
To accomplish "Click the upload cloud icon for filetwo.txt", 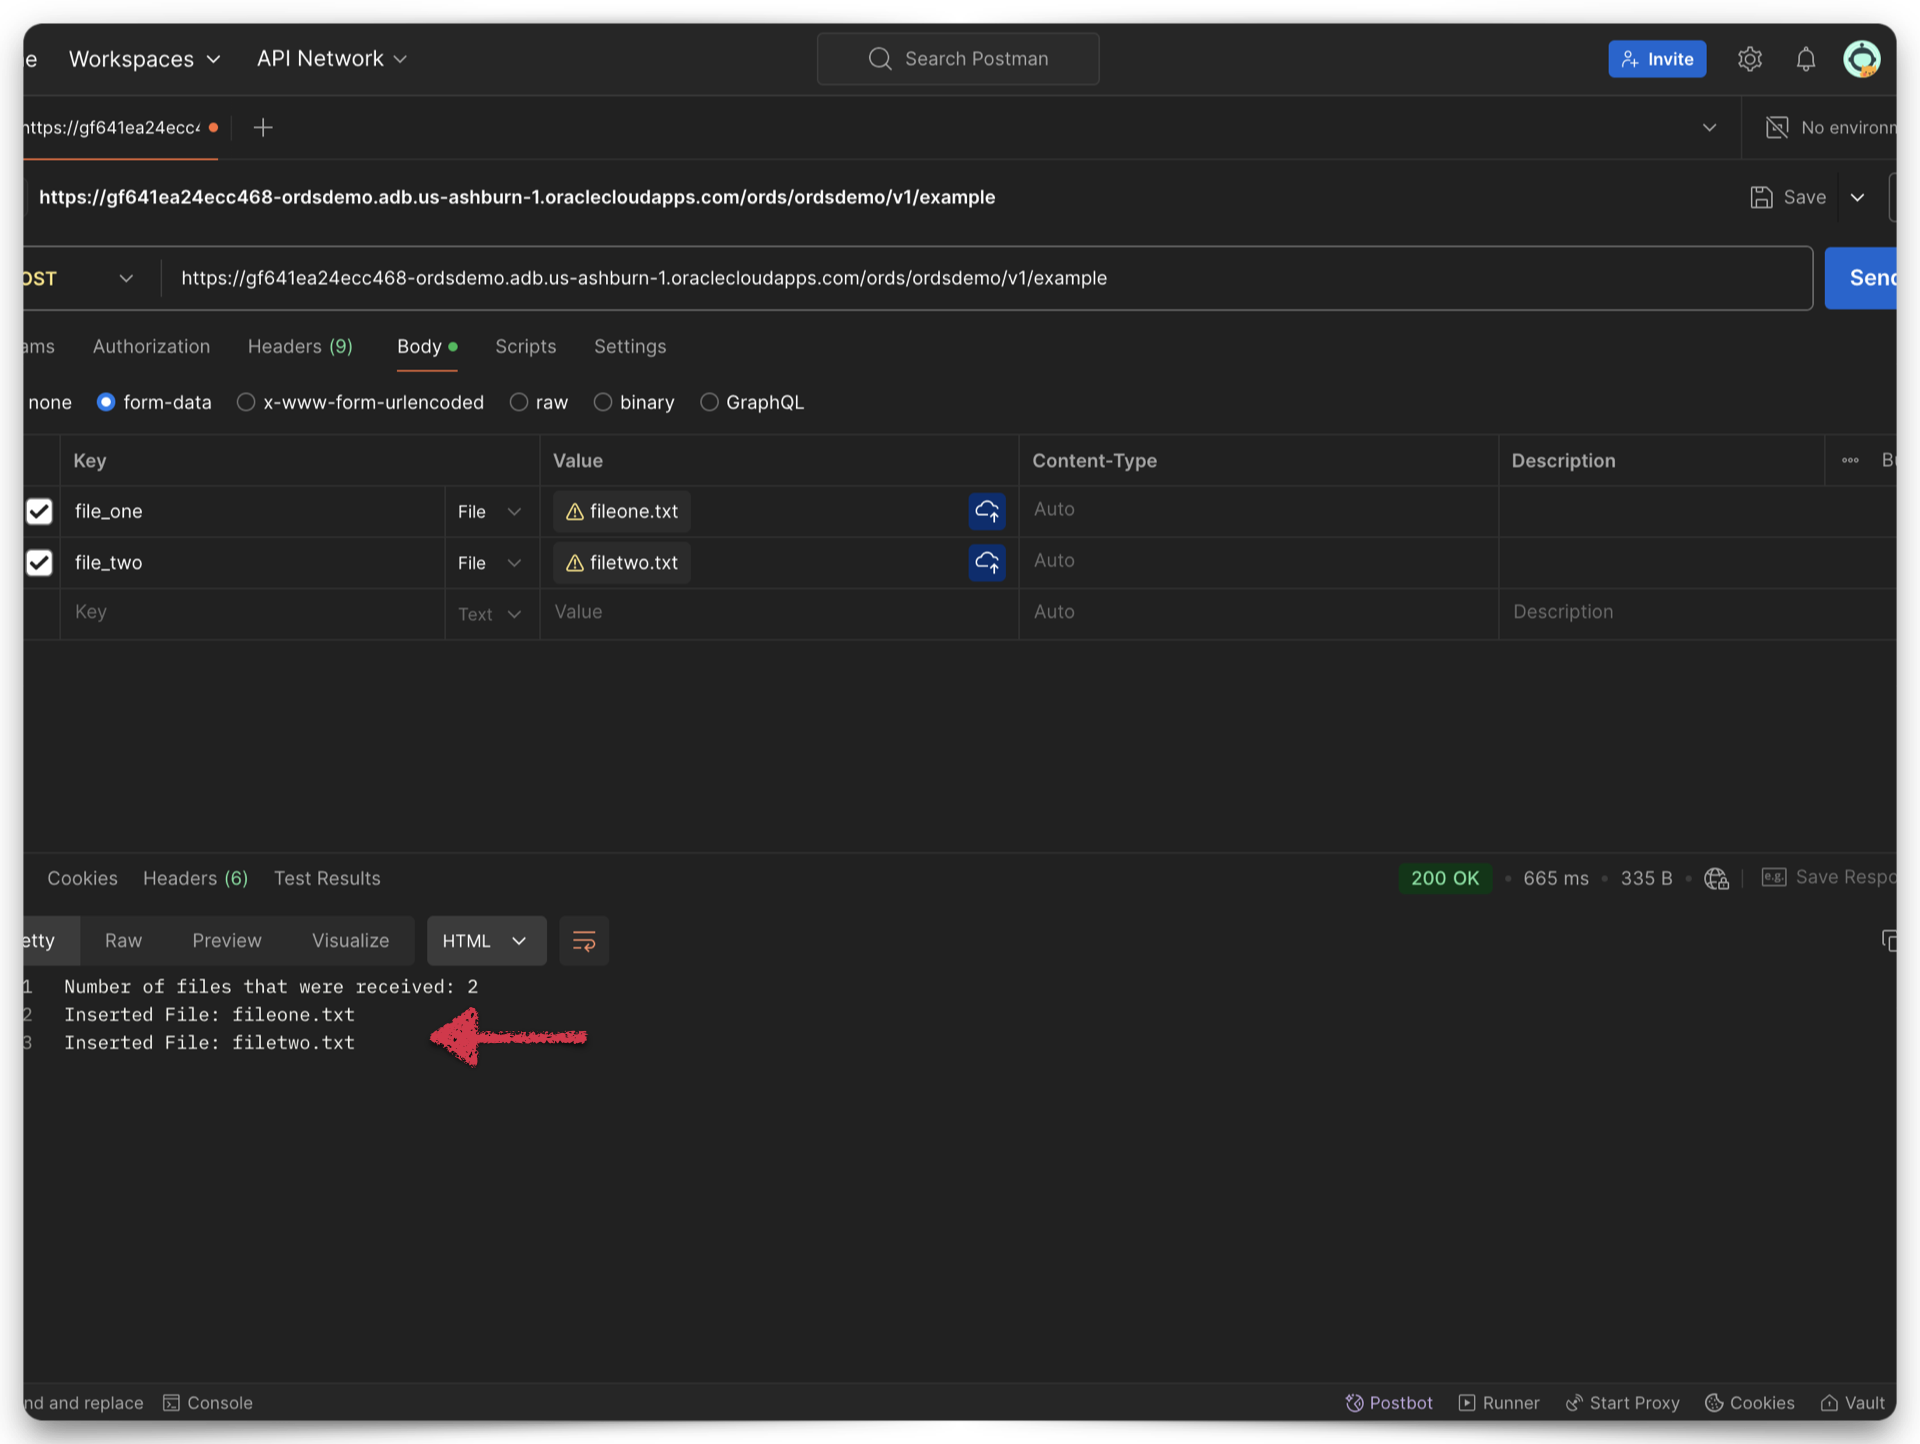I will tap(986, 562).
